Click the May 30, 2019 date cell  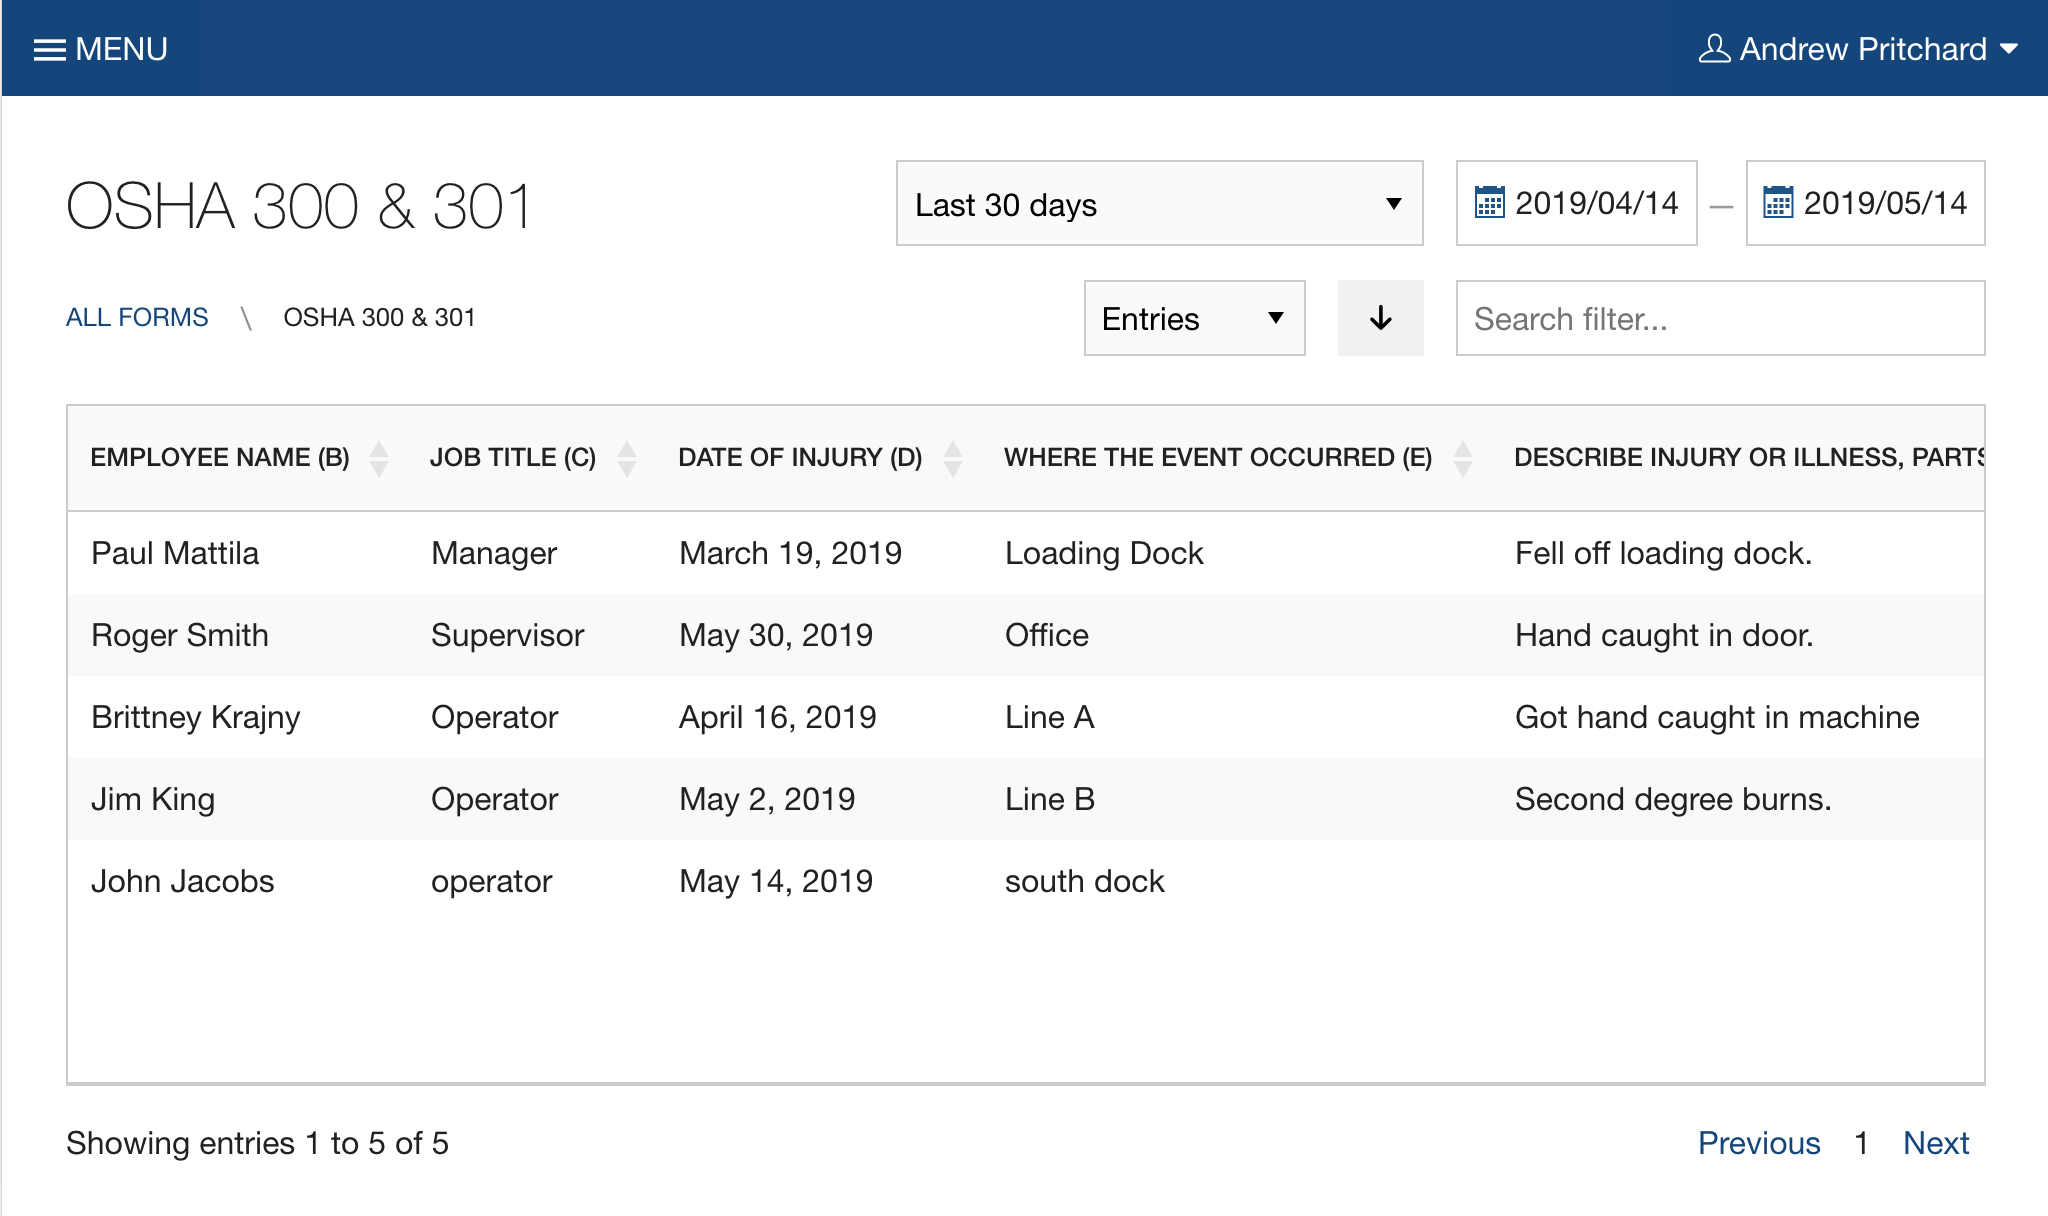776,635
